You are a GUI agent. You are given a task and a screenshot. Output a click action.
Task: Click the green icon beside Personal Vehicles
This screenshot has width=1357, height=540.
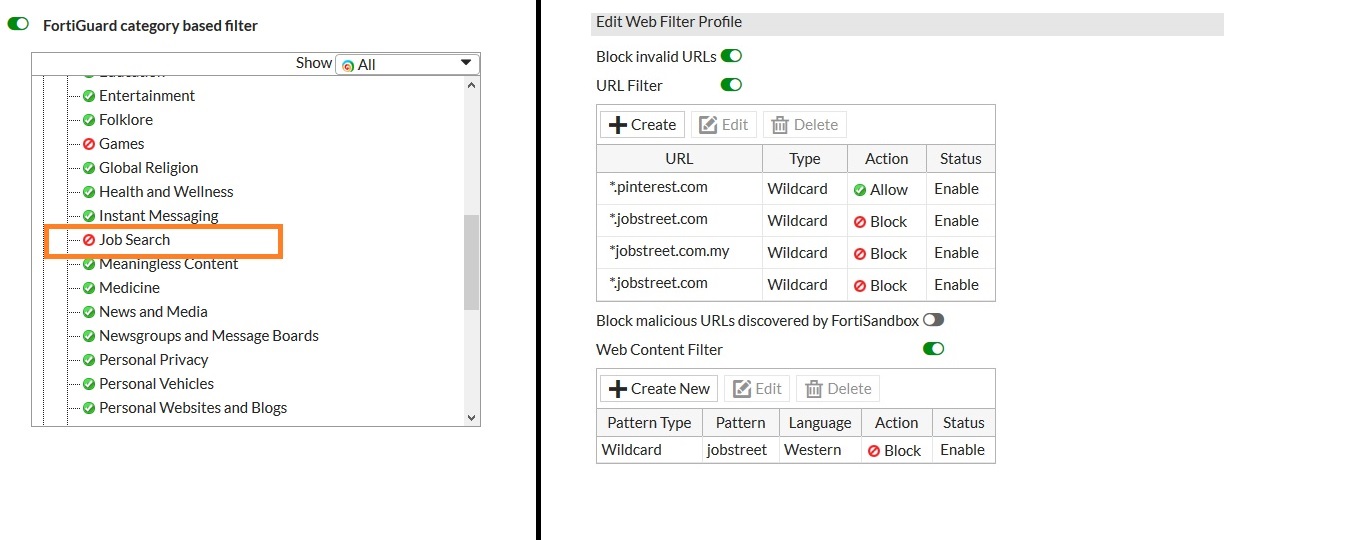[x=89, y=384]
